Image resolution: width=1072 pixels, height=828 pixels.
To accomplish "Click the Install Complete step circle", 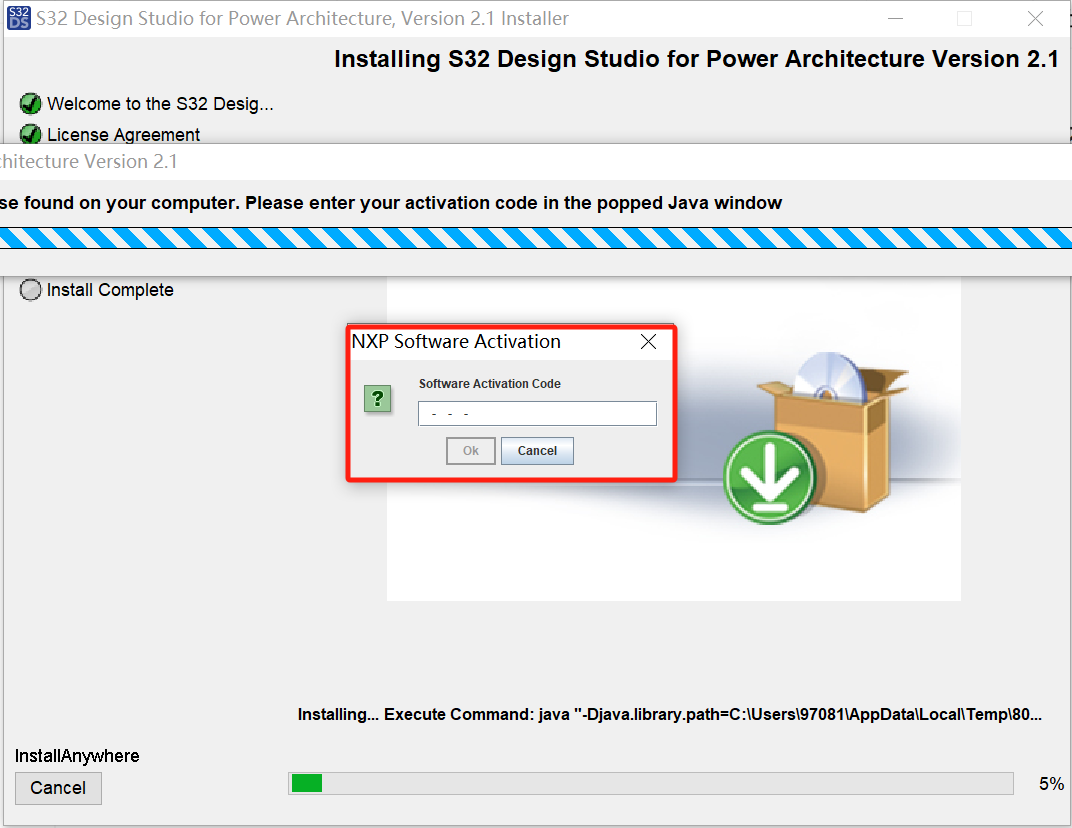I will tap(30, 290).
